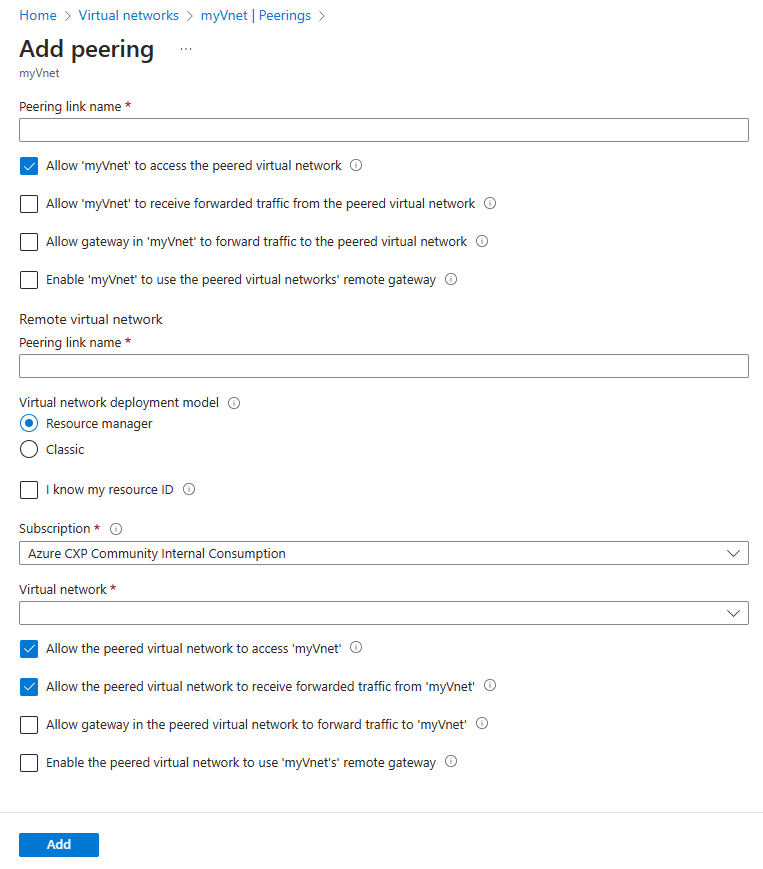View info for gateway forwarding in 'myVnet'
763x869 pixels.
(x=482, y=241)
